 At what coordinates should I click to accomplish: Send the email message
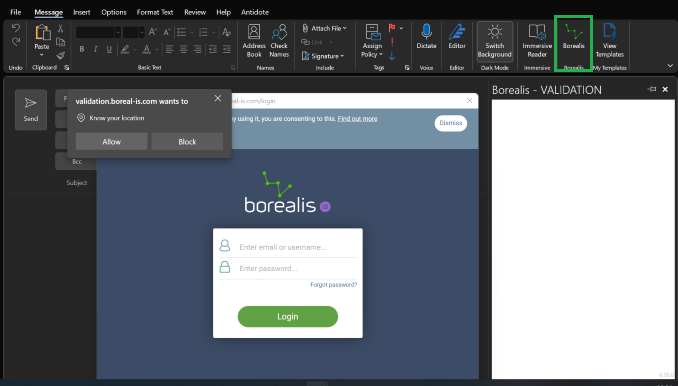[31, 109]
